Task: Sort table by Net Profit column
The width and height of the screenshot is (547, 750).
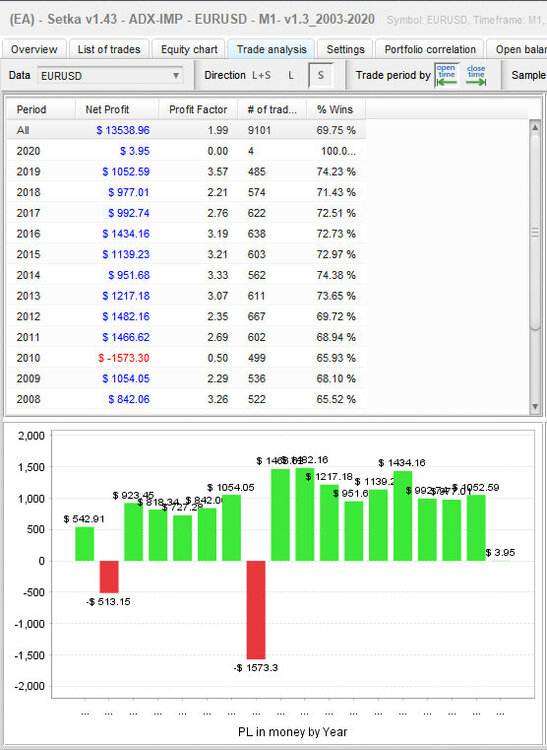Action: click(x=117, y=110)
